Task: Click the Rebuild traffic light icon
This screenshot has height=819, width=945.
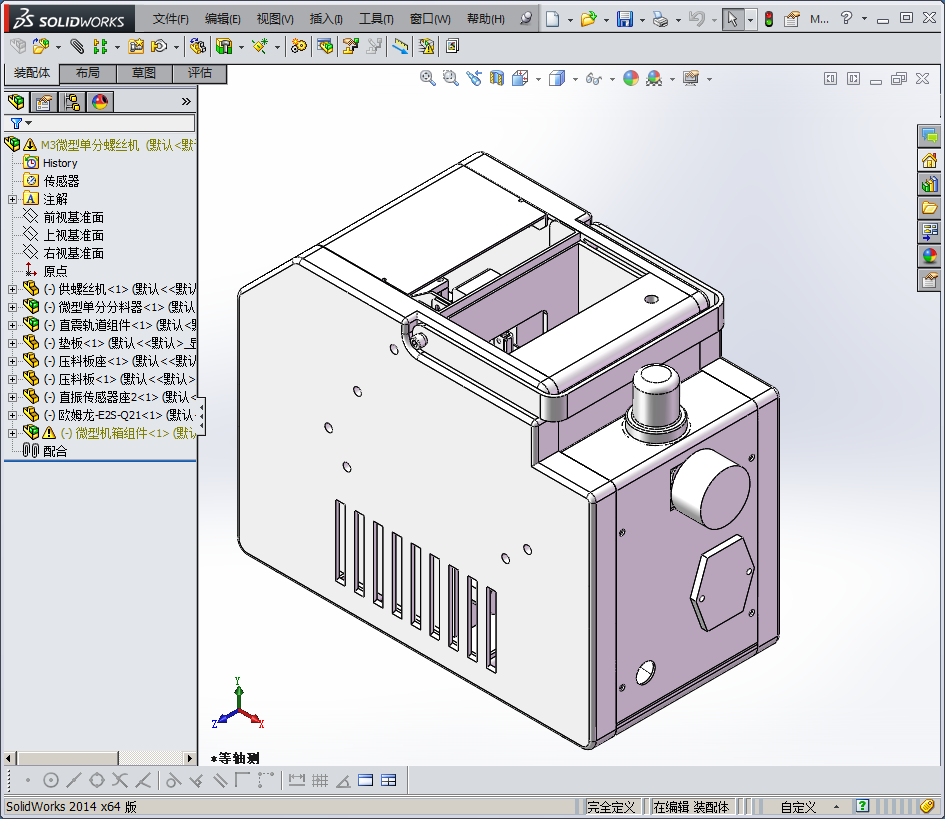Action: pyautogui.click(x=768, y=19)
